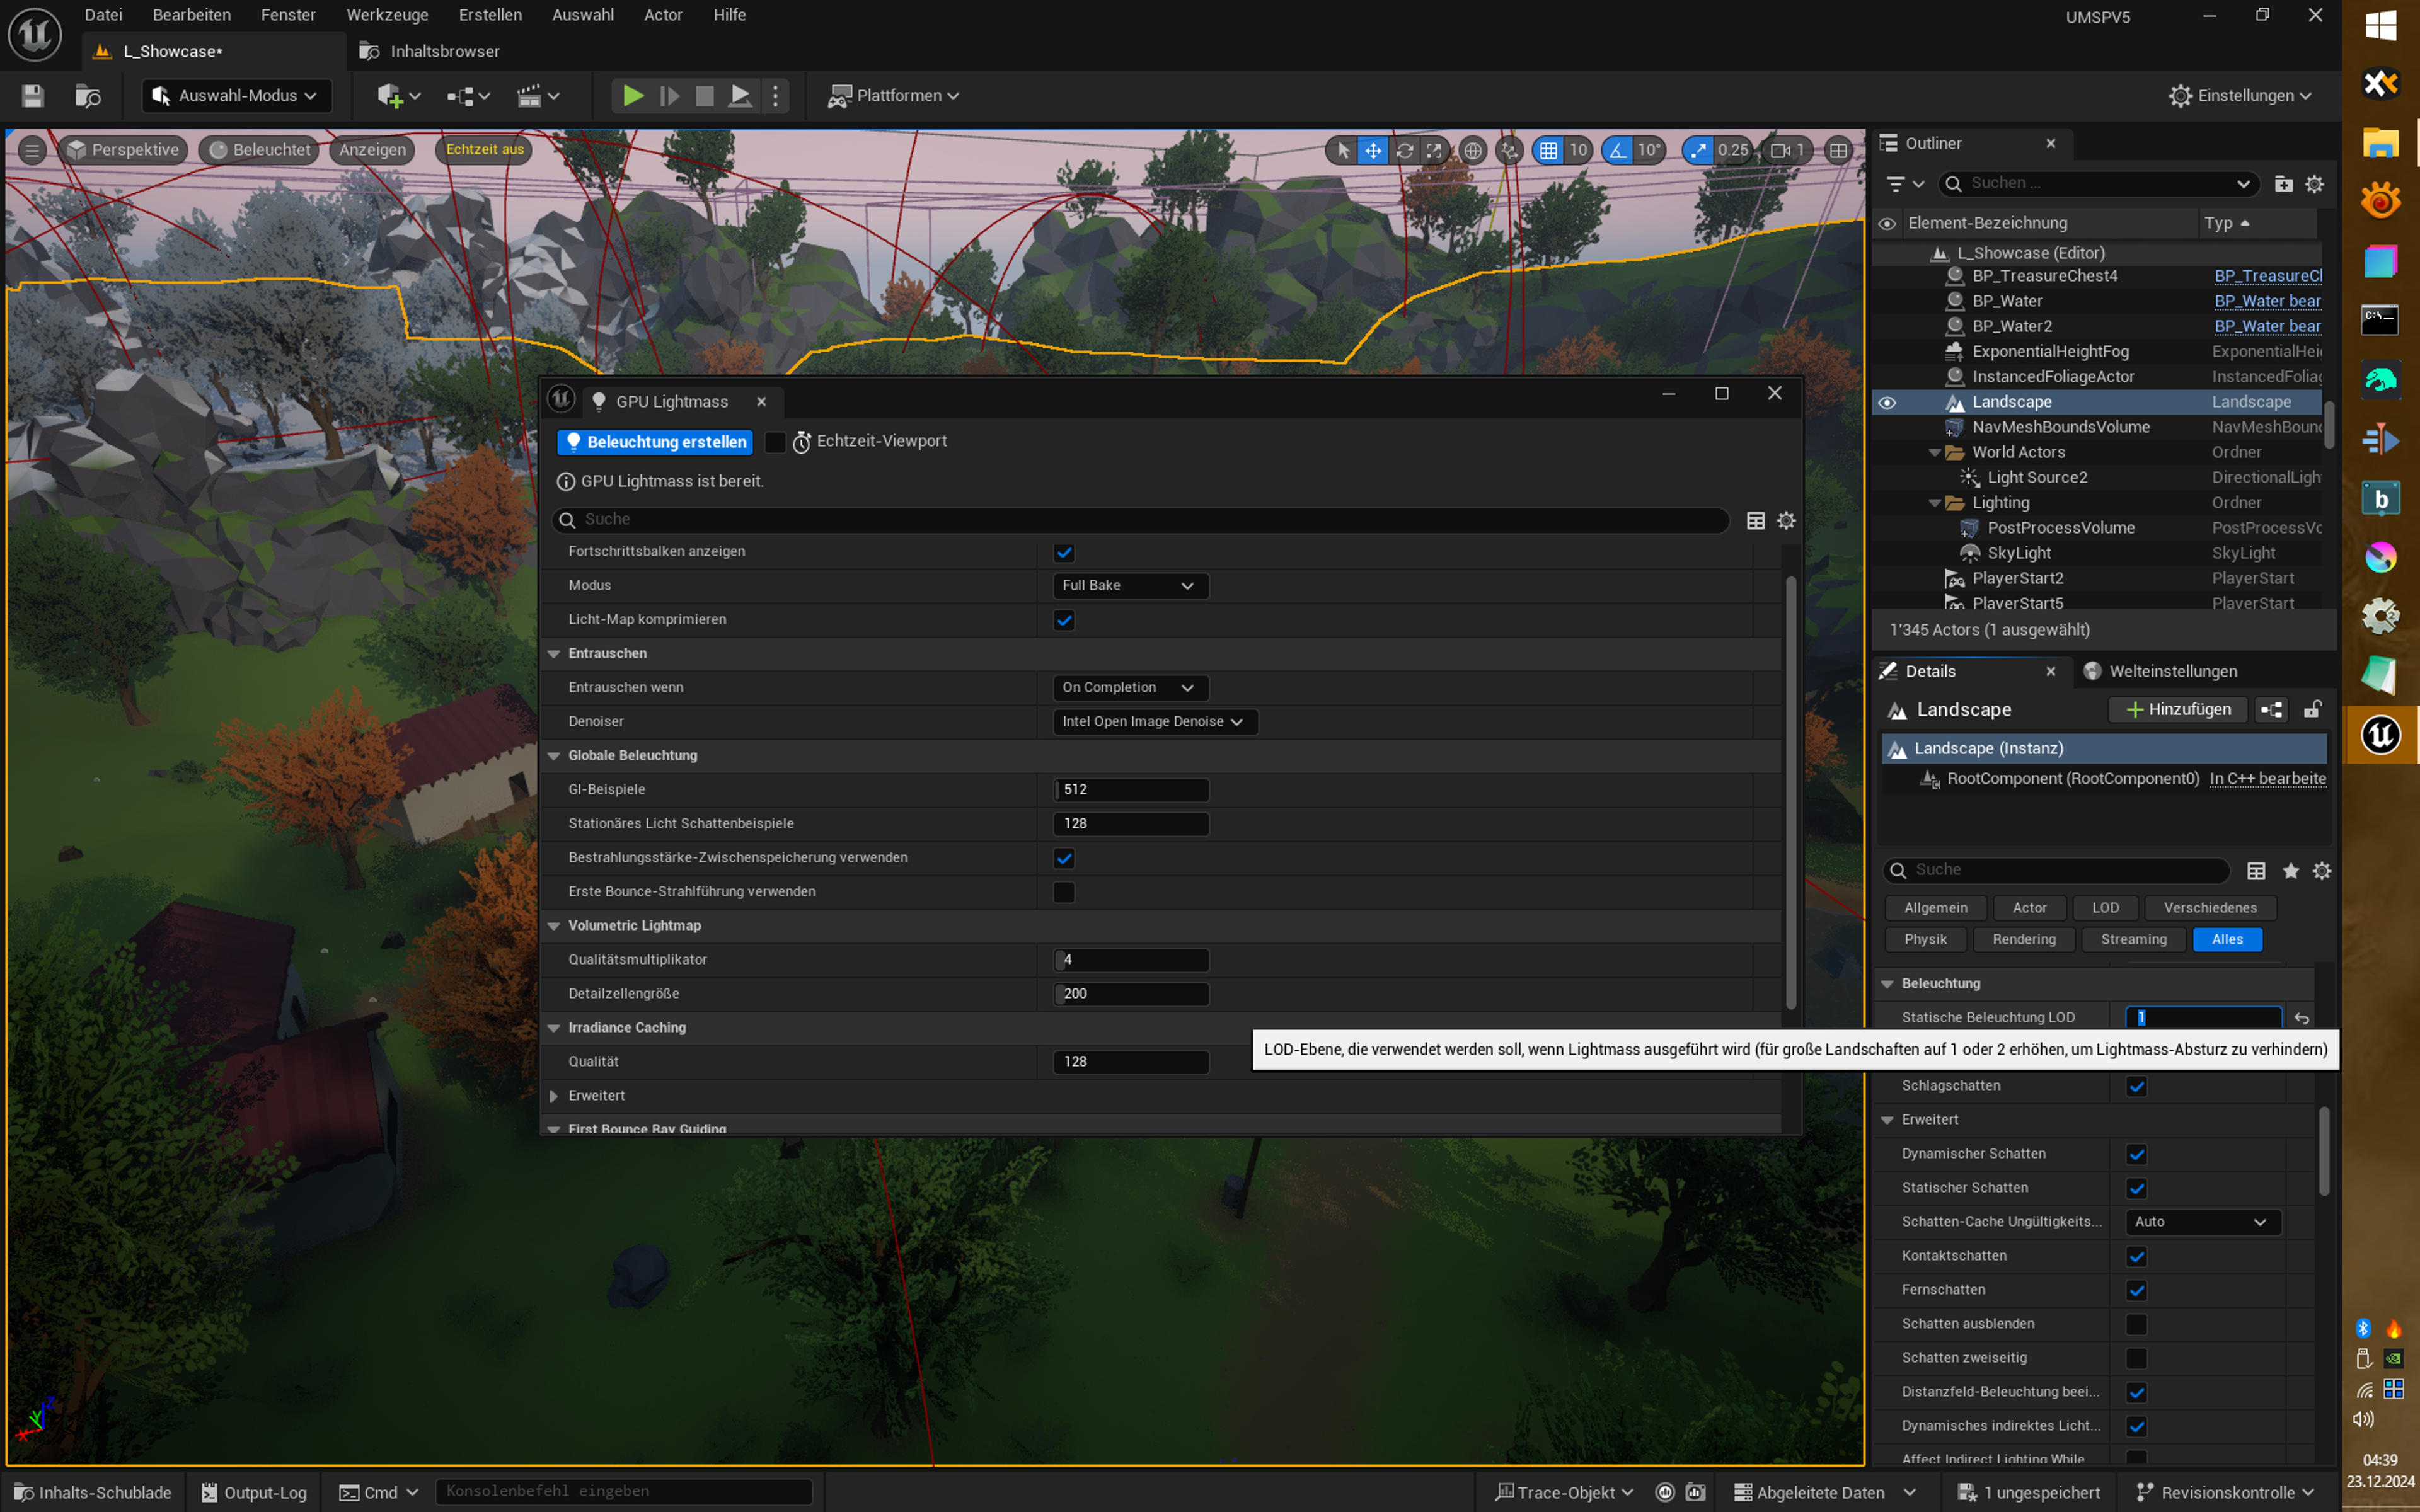The width and height of the screenshot is (2420, 1512).
Task: Open Plattformen dropdown
Action: click(x=894, y=96)
